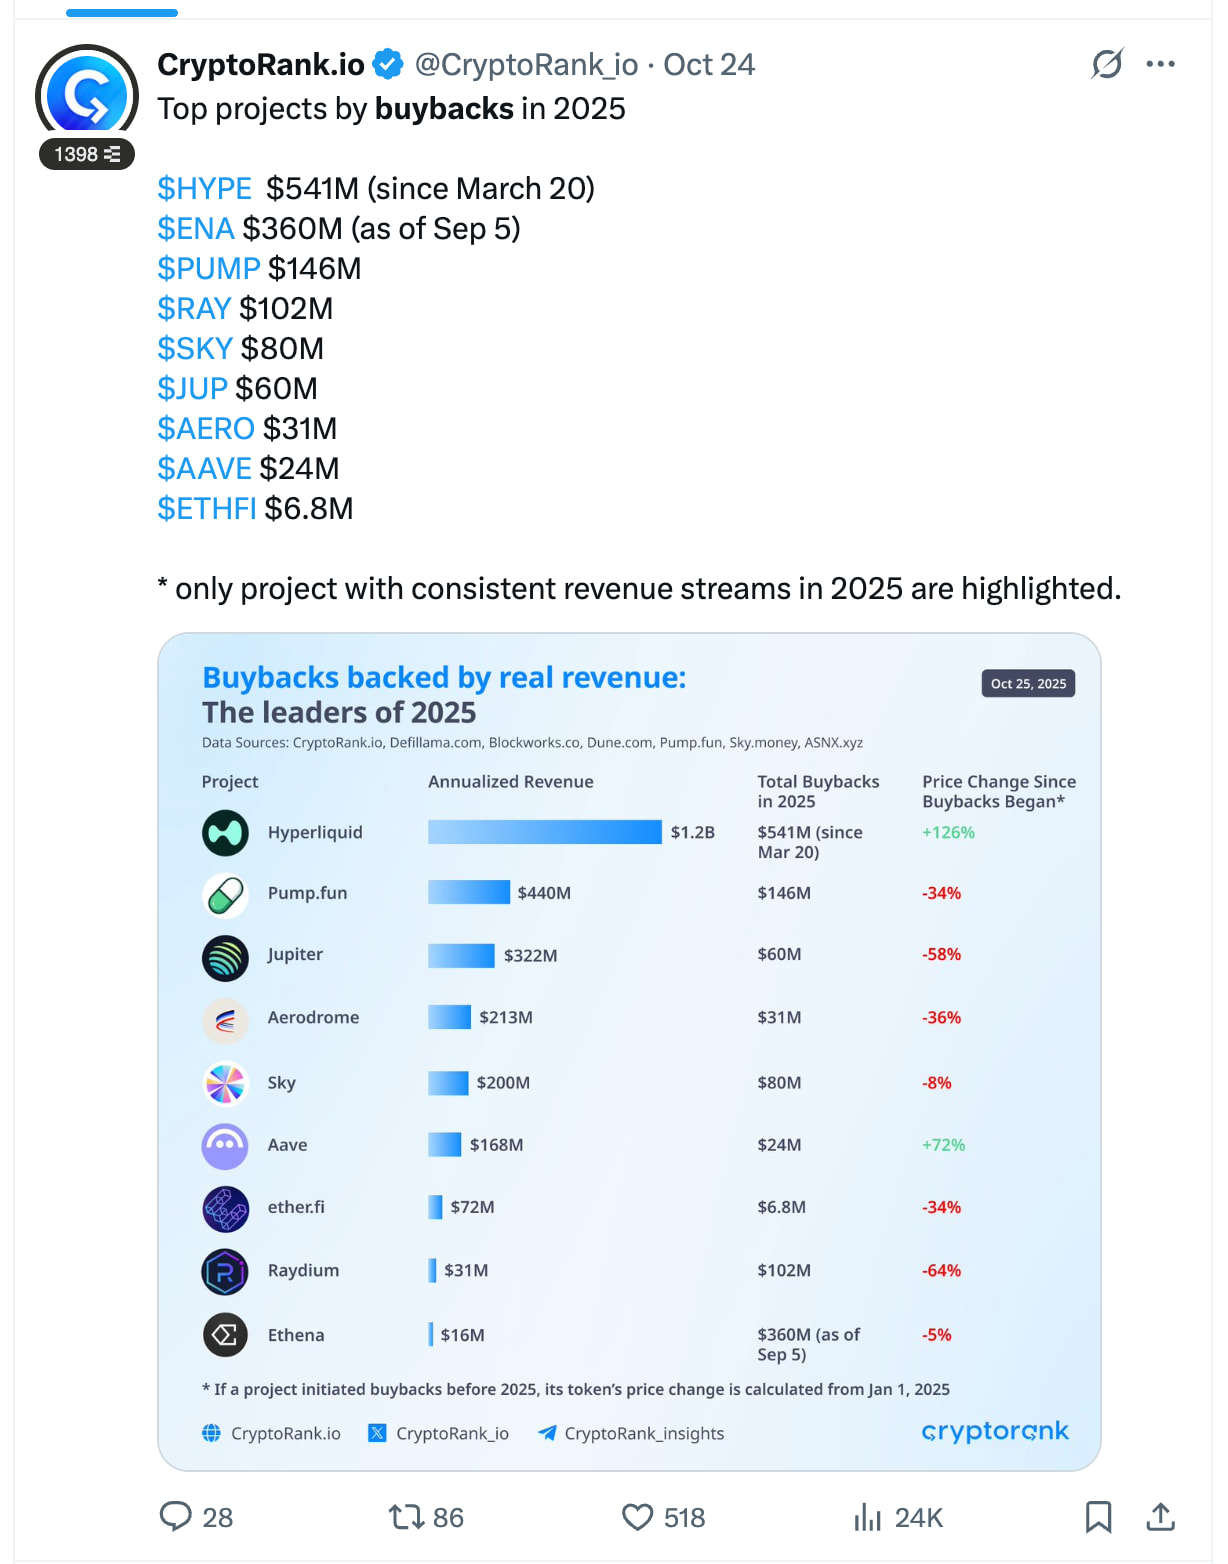Click the Grok explain icon
Screen dimensions: 1228x1564
click(x=1107, y=64)
